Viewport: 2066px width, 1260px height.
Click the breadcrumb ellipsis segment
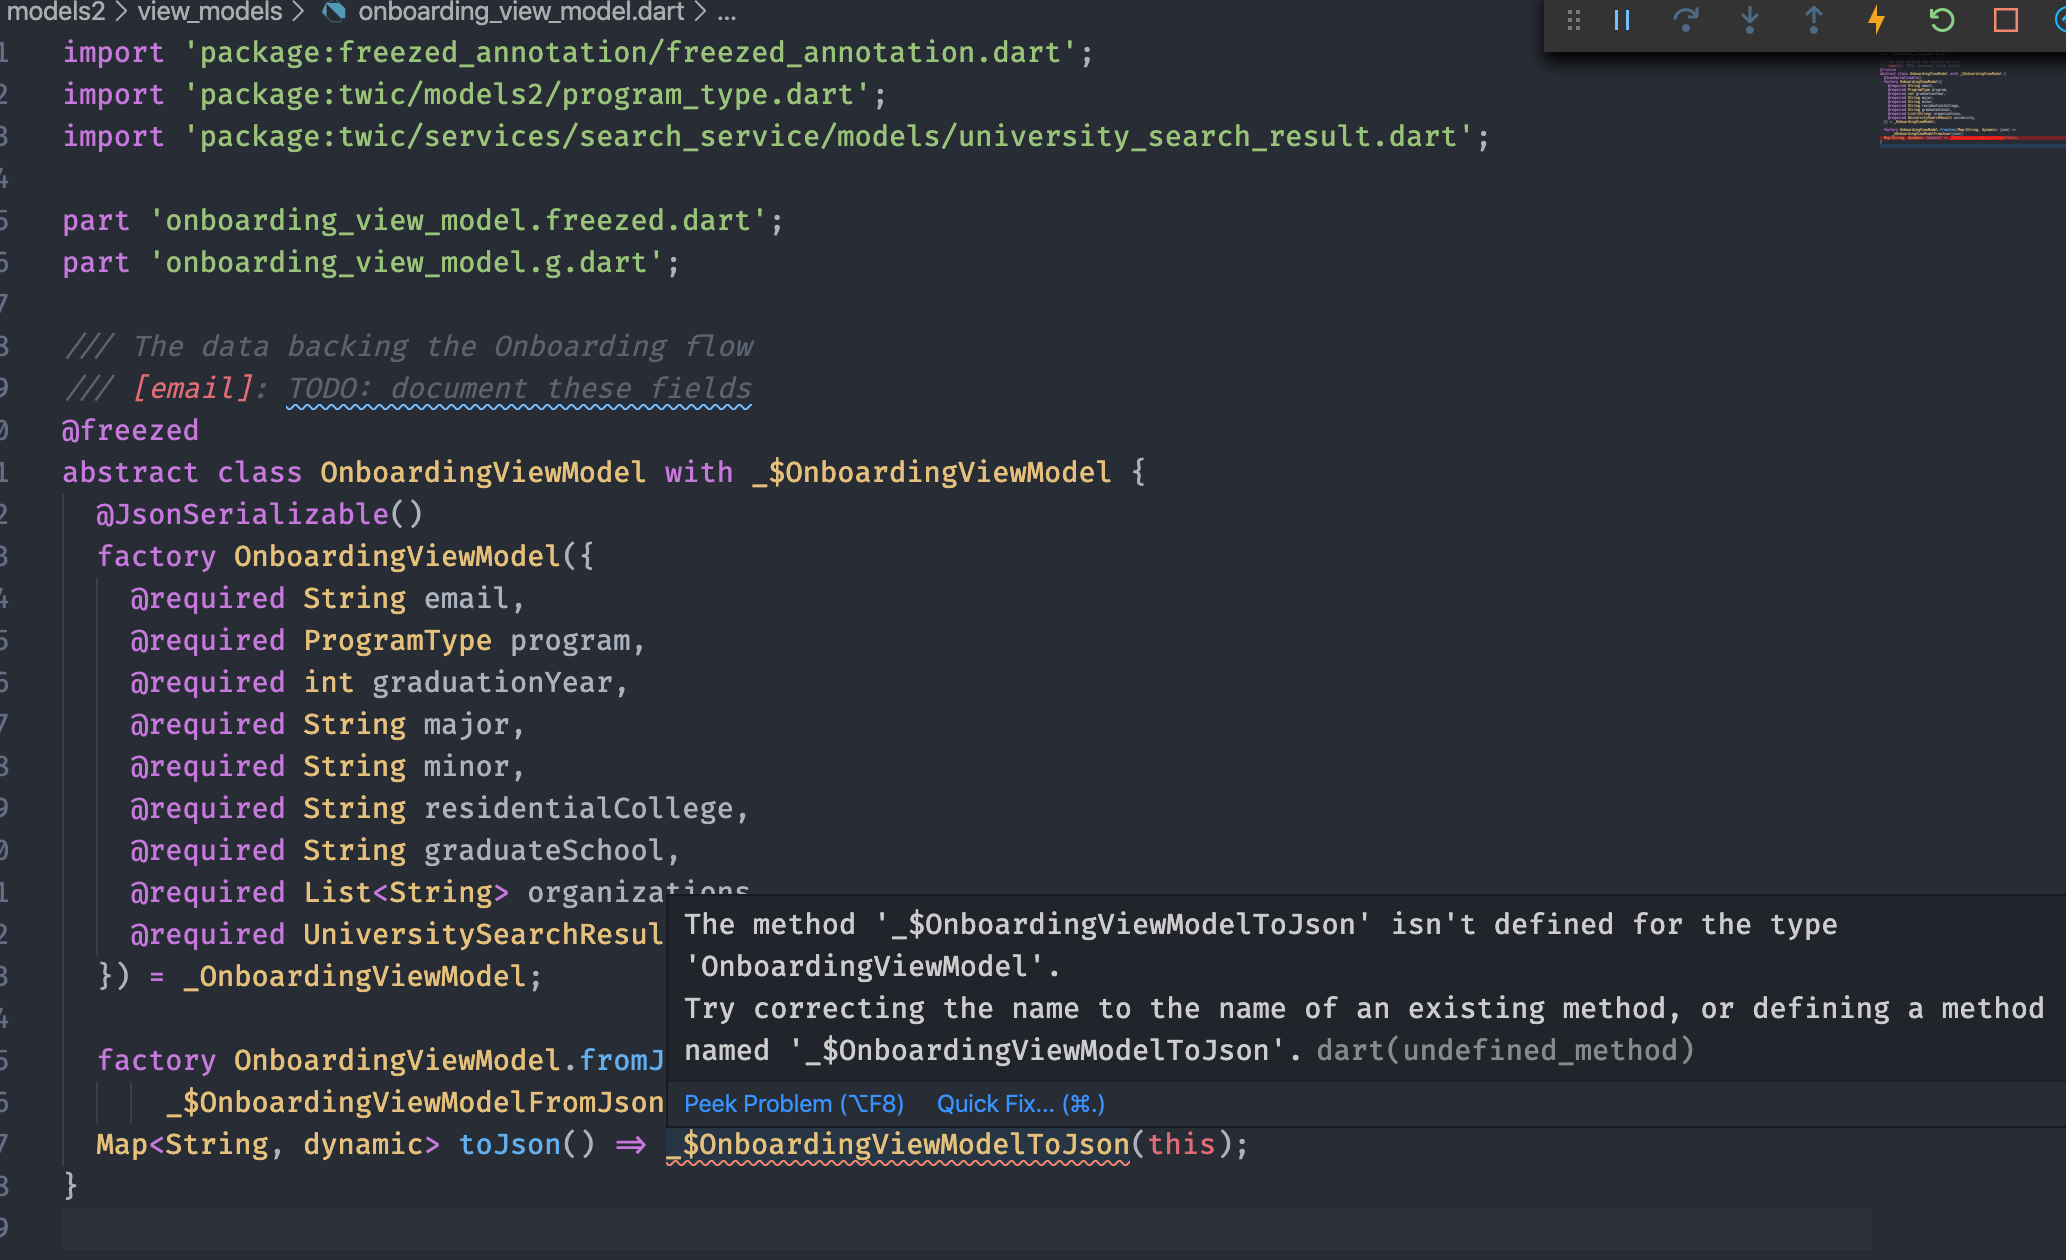point(727,12)
